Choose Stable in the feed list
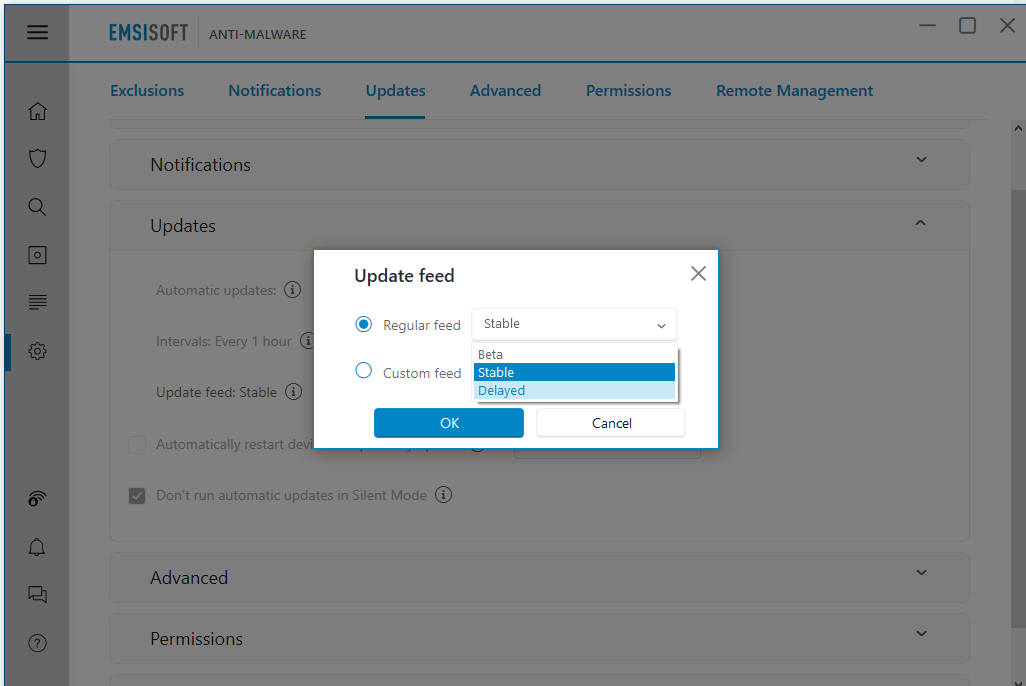1026x686 pixels. (574, 372)
